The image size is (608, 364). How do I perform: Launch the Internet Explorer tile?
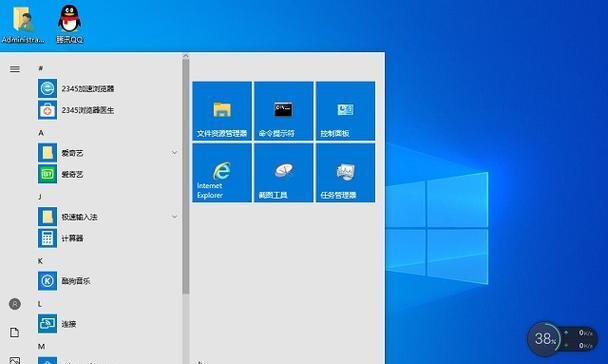click(222, 173)
